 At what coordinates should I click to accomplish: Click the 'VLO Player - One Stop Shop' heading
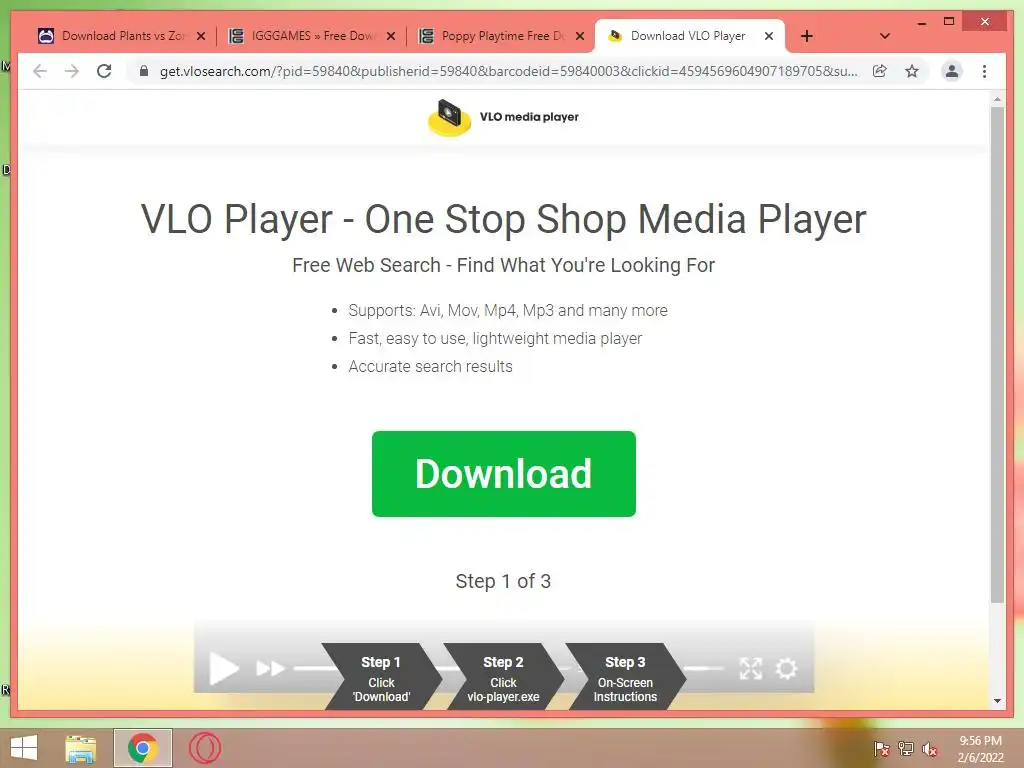tap(504, 219)
